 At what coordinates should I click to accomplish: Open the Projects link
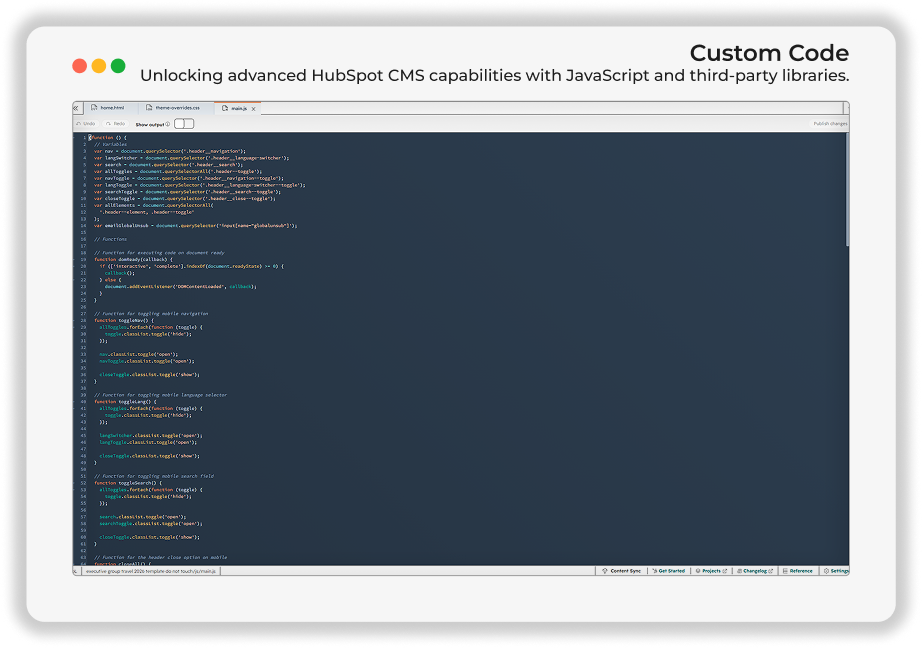[x=712, y=571]
